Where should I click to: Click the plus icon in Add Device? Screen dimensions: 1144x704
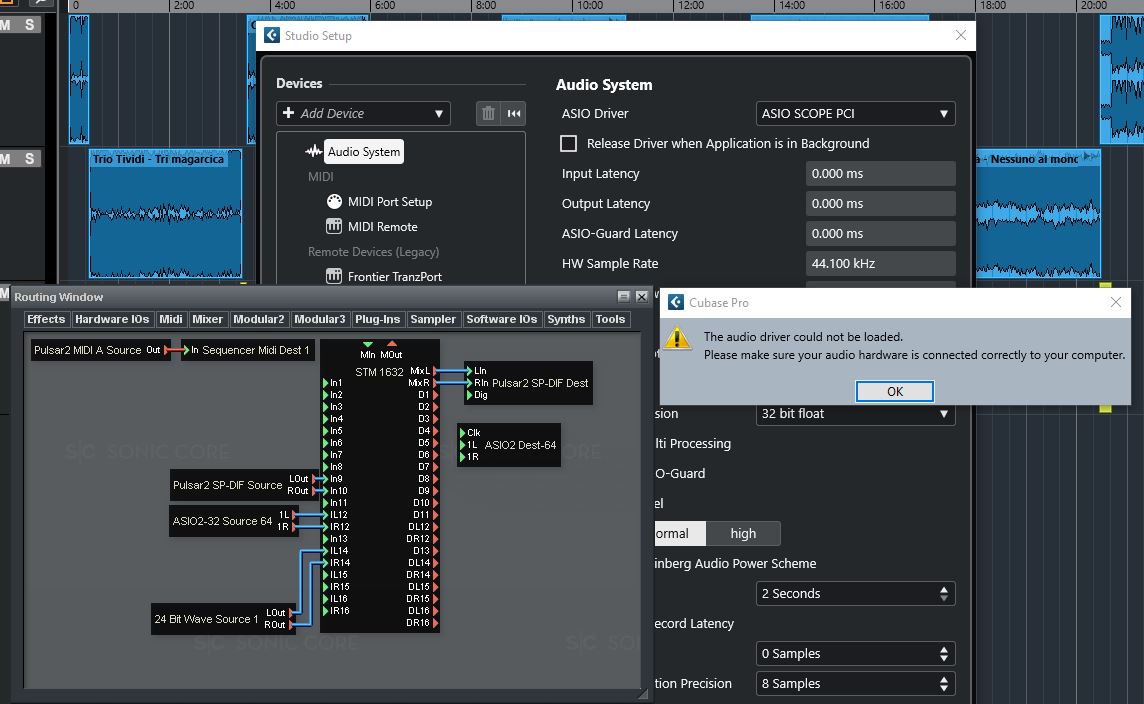click(288, 112)
